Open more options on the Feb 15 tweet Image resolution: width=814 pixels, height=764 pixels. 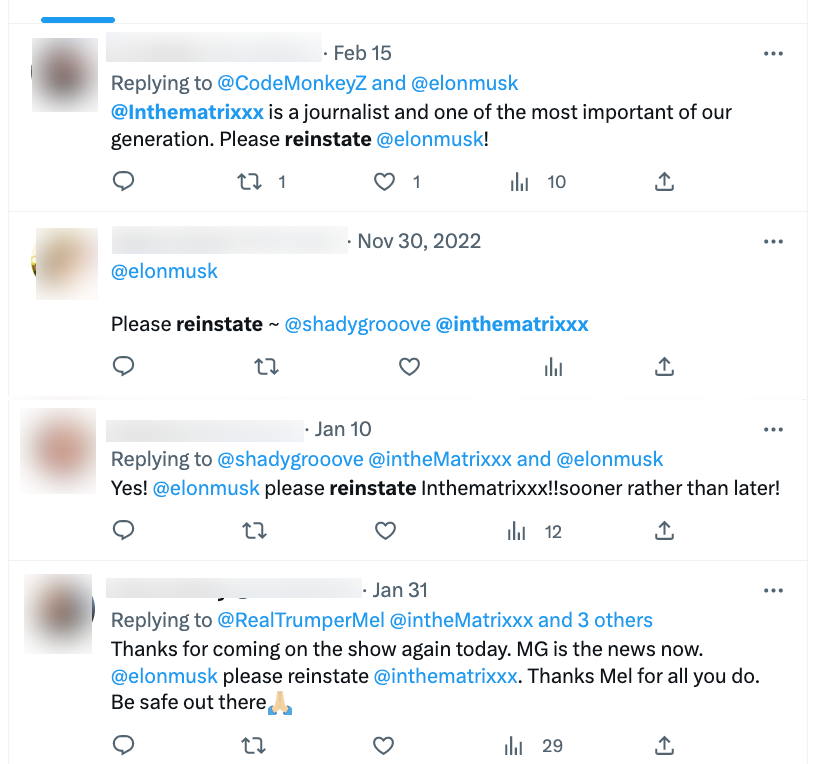(773, 53)
